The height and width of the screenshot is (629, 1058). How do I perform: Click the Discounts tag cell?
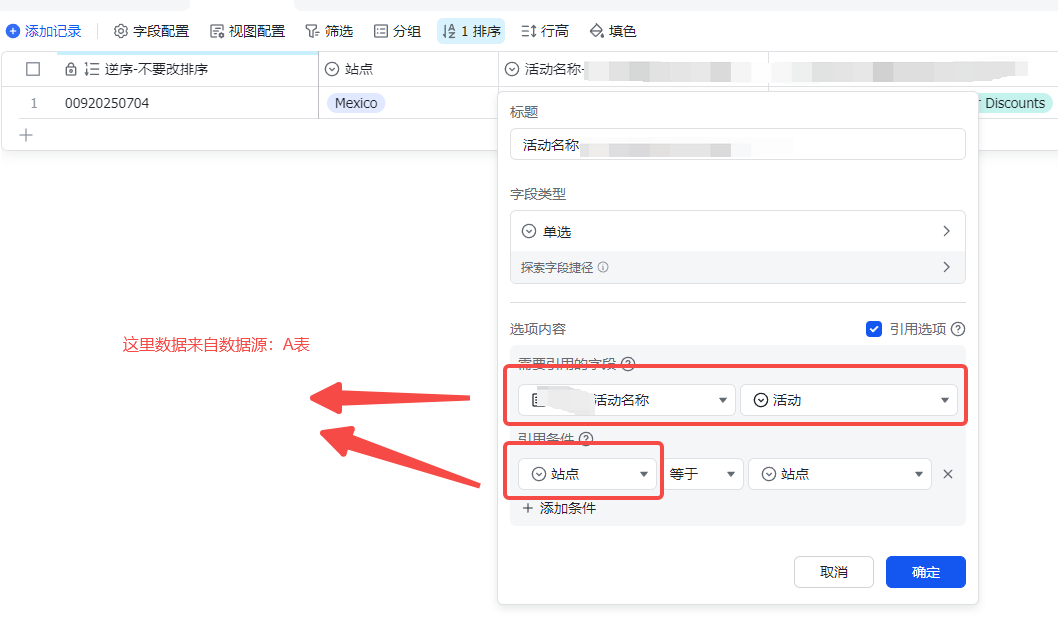1014,103
